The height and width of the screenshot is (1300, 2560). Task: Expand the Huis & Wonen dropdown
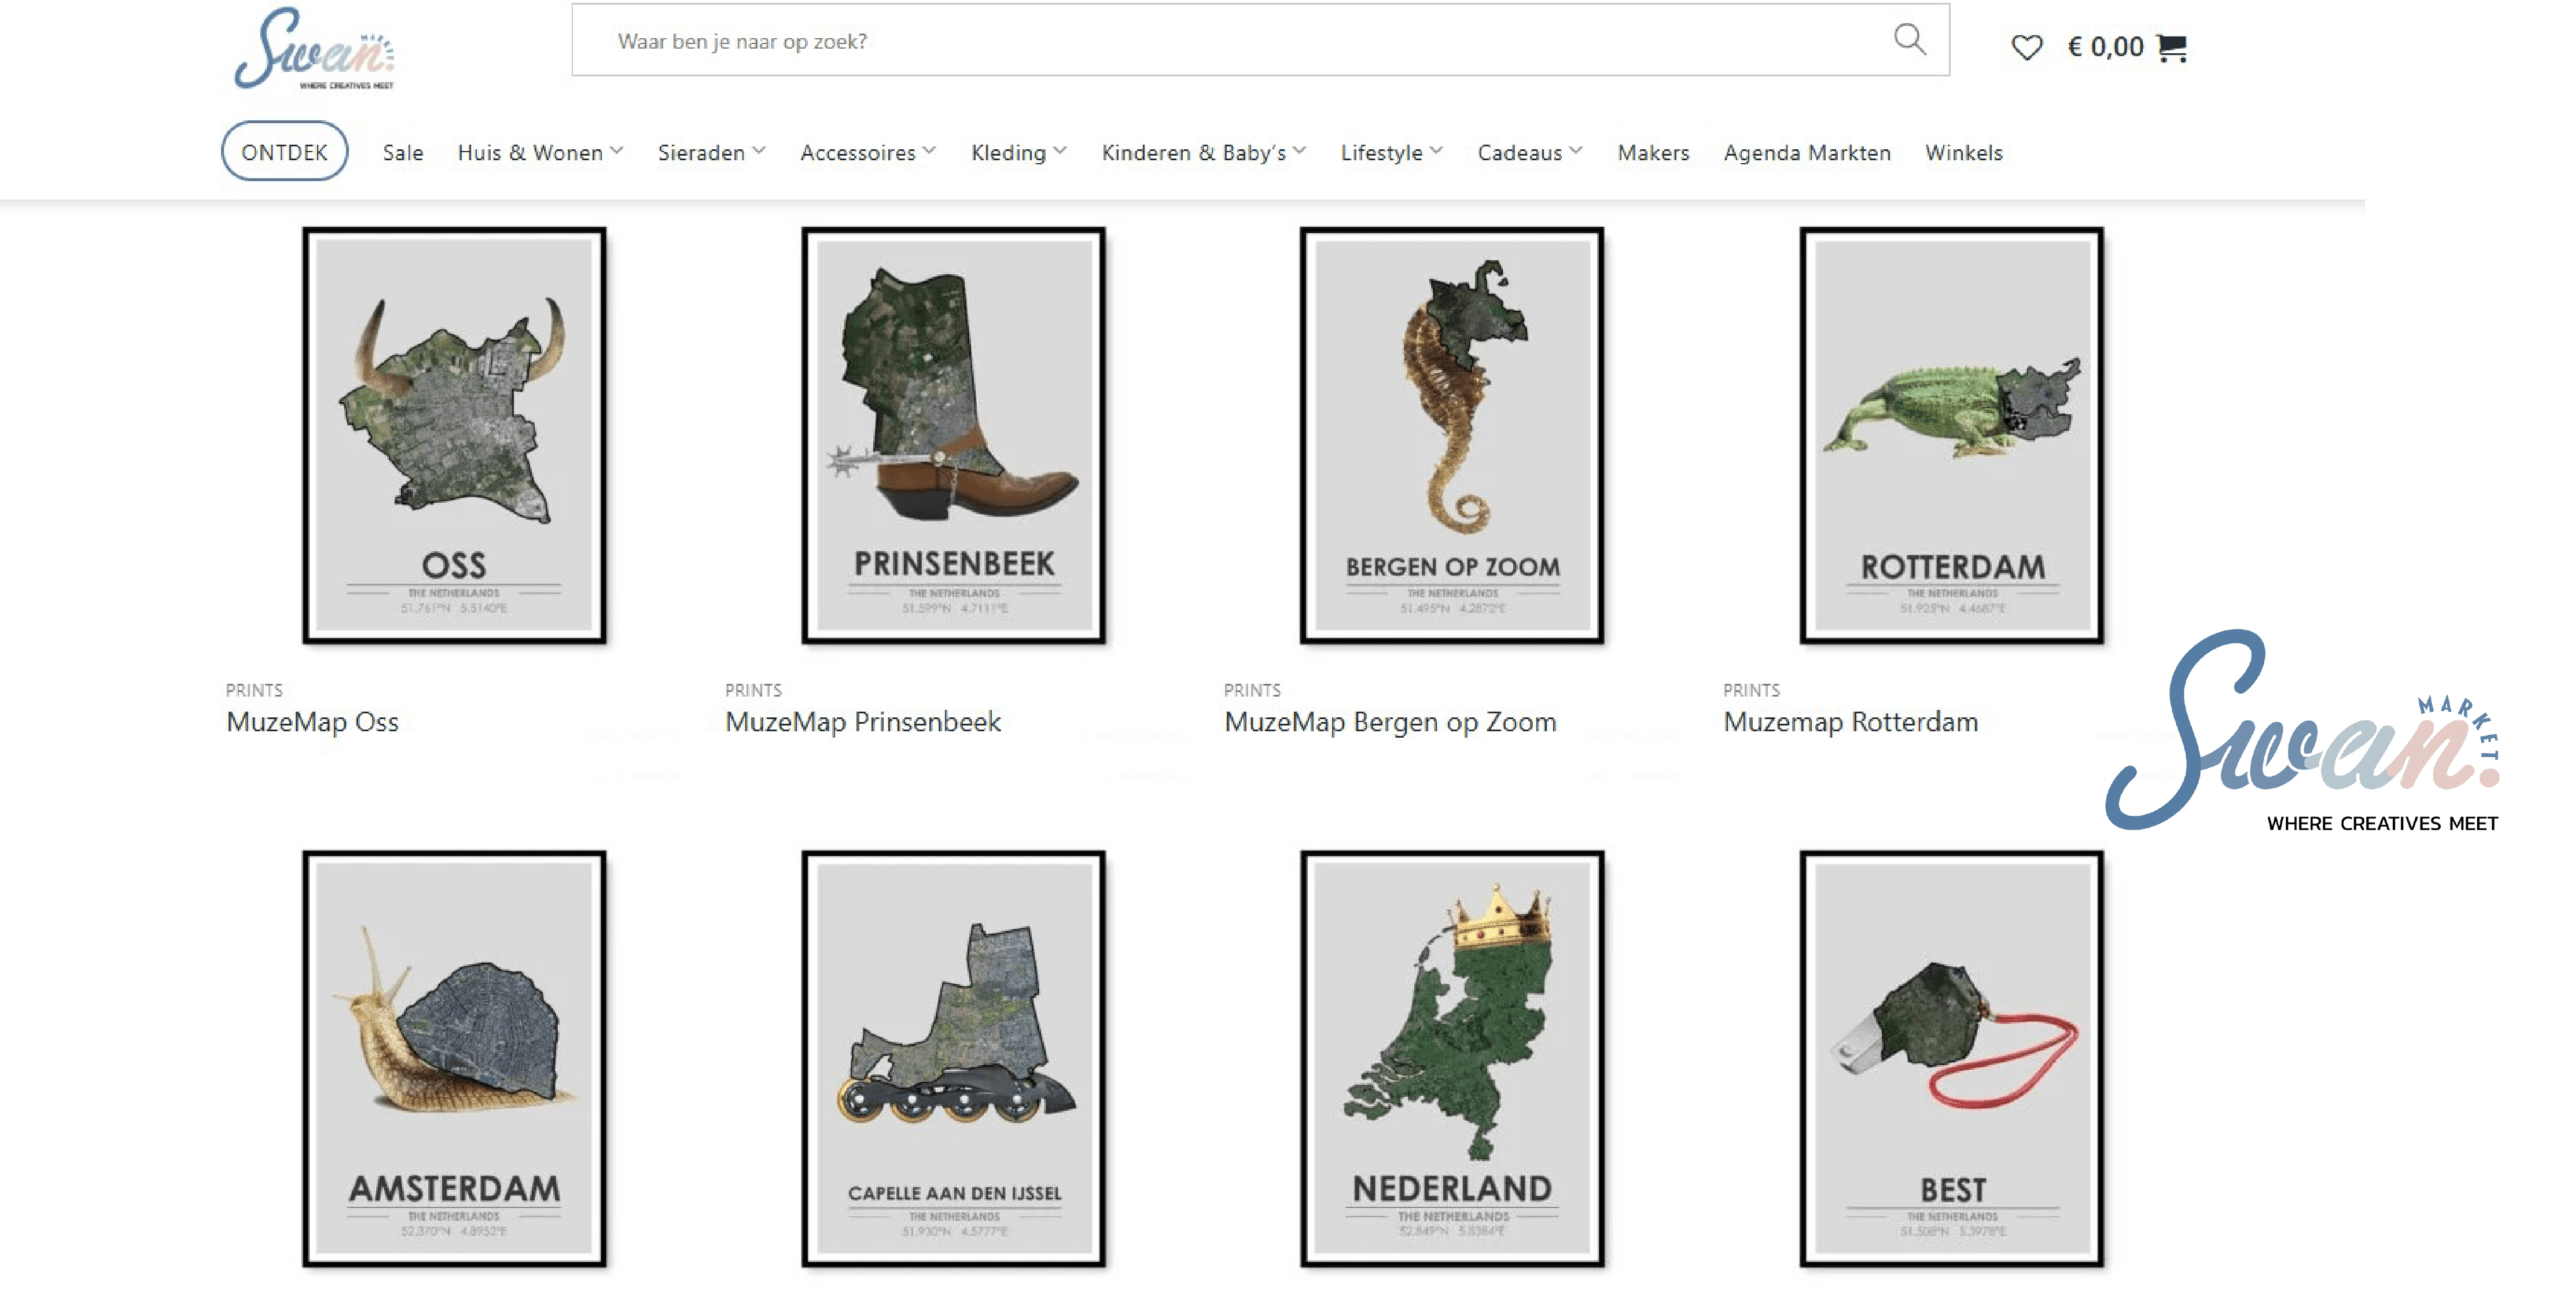click(x=540, y=153)
